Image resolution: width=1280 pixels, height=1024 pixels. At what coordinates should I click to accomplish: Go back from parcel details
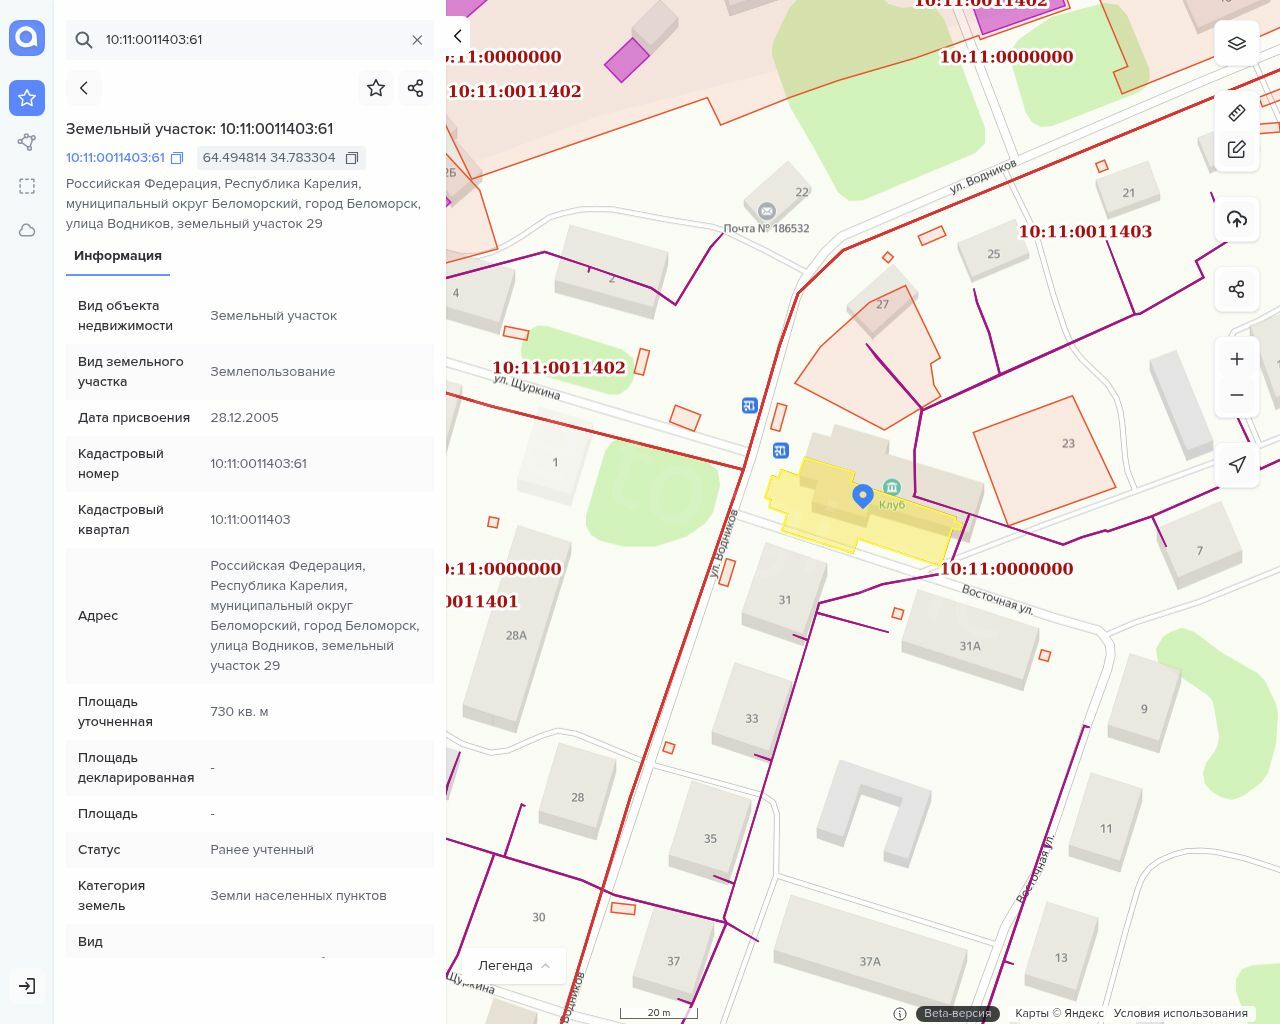(84, 88)
